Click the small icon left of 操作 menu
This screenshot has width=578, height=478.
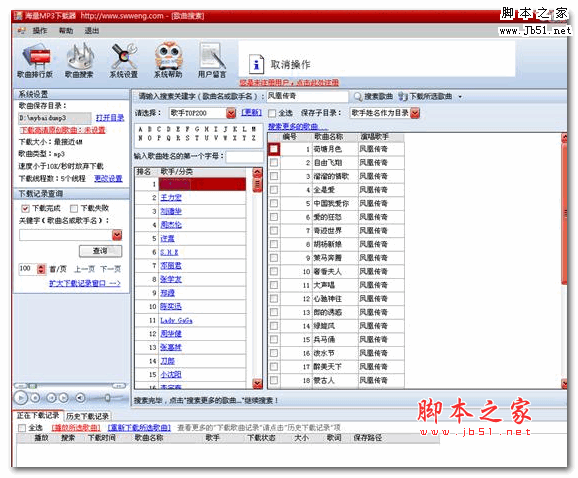(x=21, y=31)
